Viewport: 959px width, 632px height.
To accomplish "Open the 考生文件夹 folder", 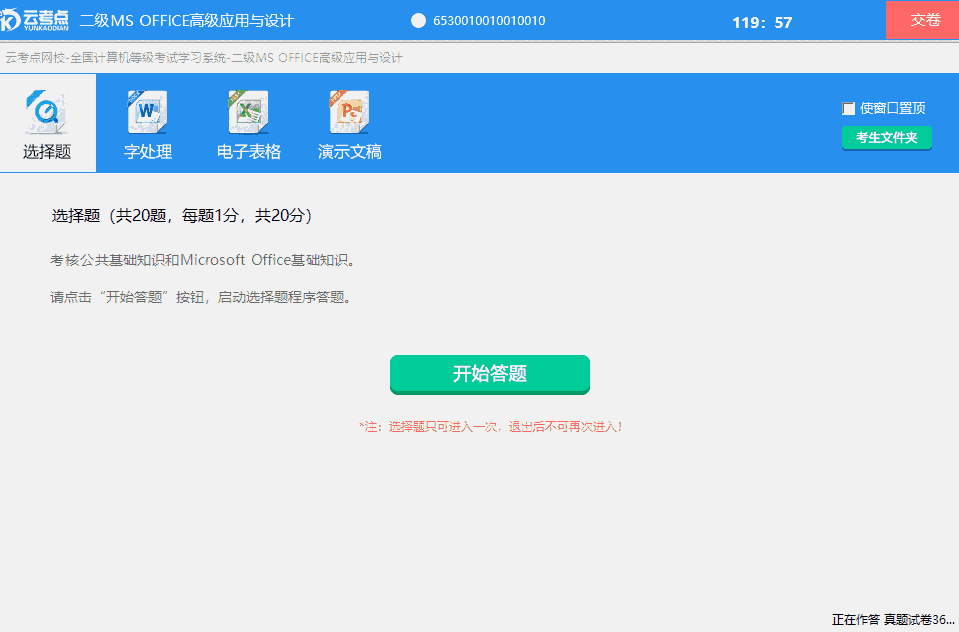I will point(886,138).
